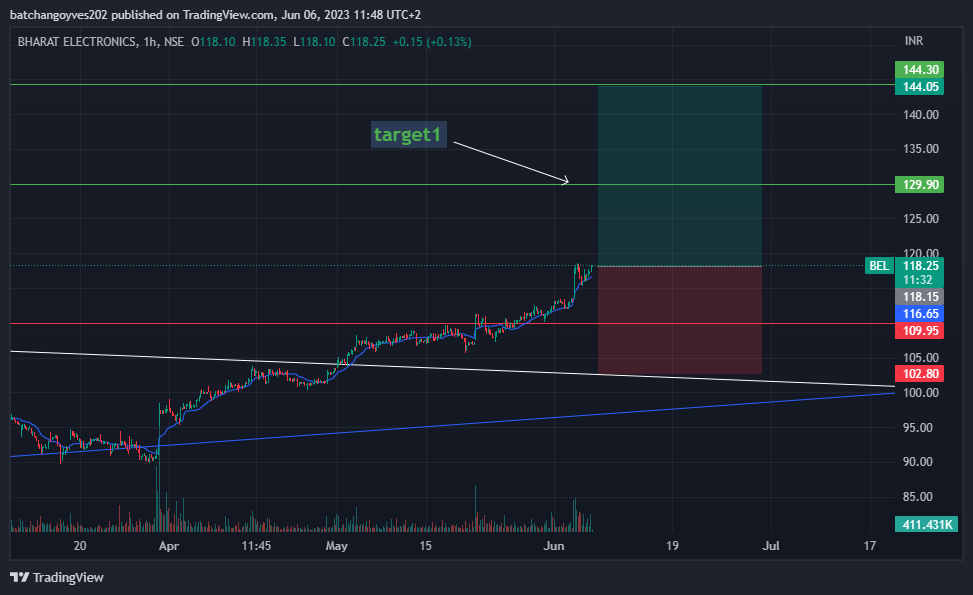Click the close value C118.25
This screenshot has height=595, width=973.
tap(364, 42)
